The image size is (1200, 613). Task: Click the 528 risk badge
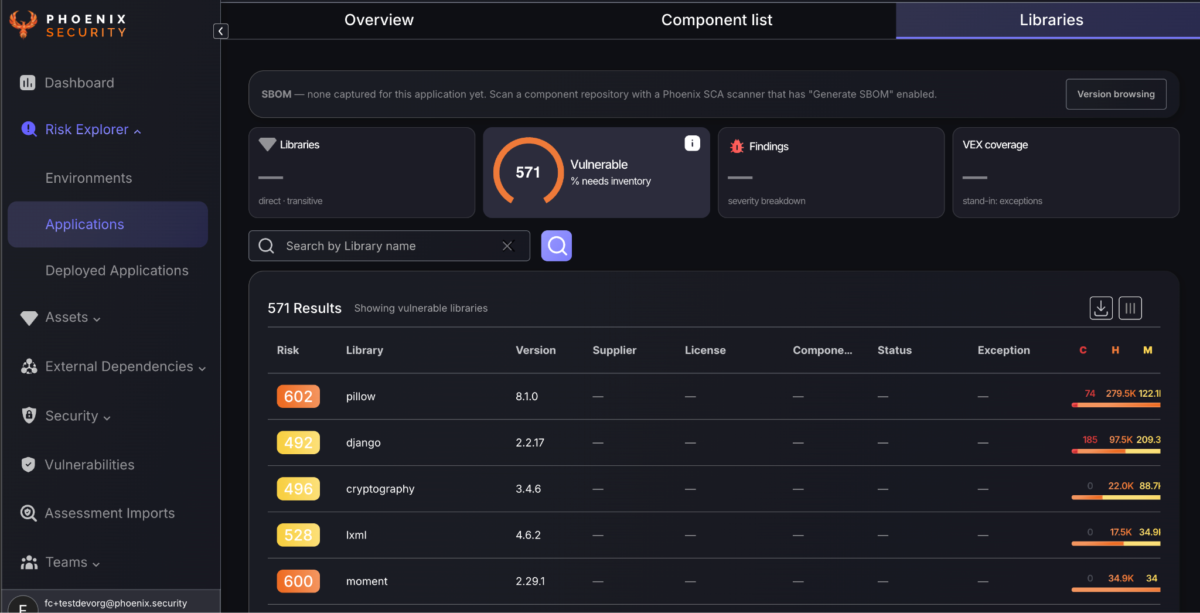(298, 535)
